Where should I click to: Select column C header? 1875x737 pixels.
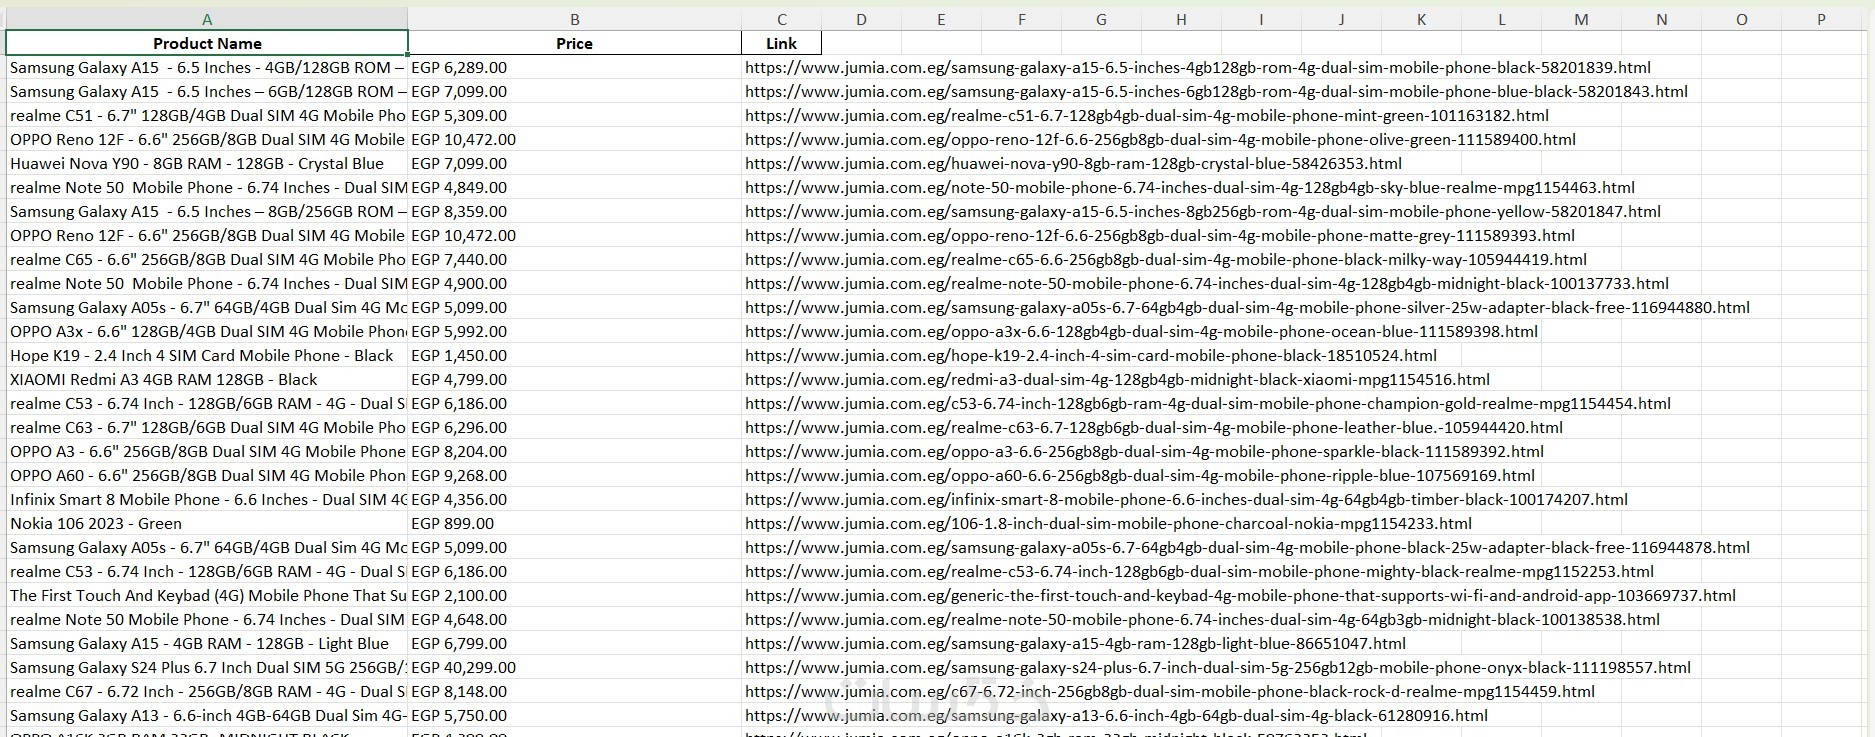point(782,19)
